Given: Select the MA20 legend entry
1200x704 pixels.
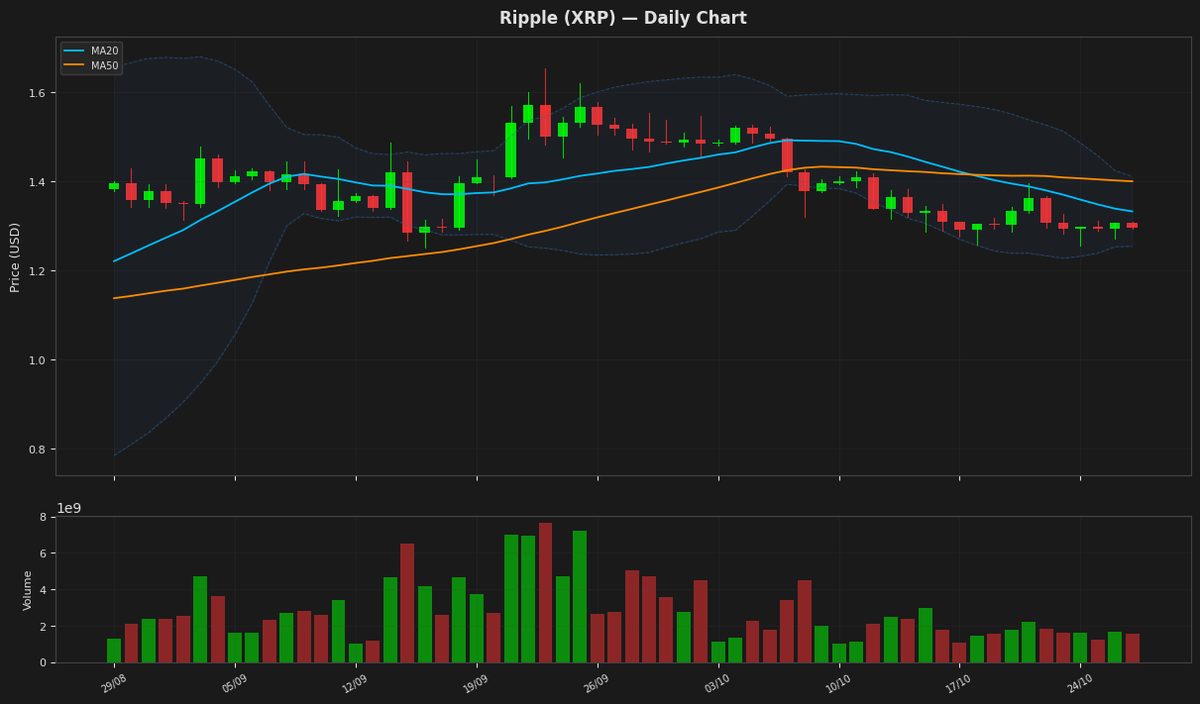Looking at the screenshot, I should (x=91, y=51).
